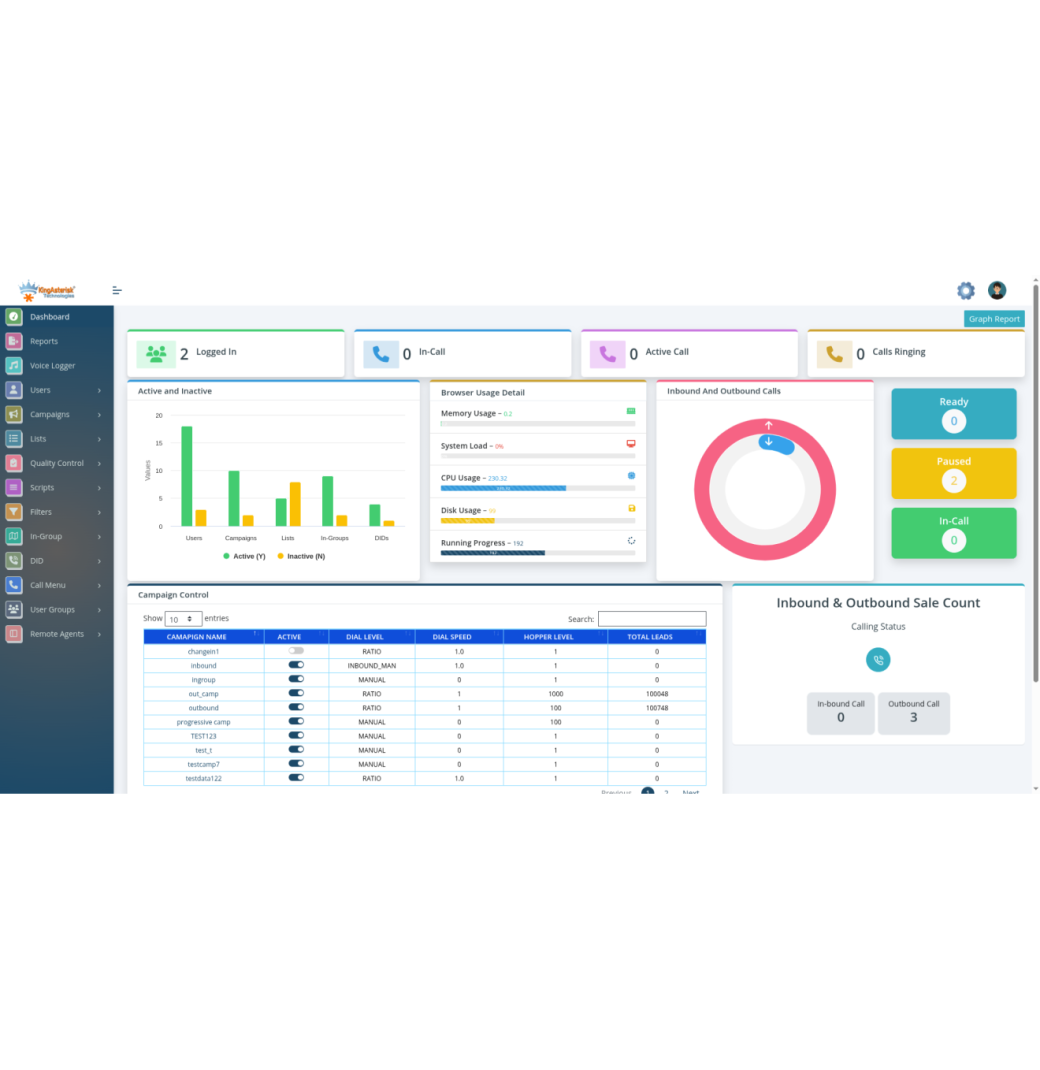The image size is (1040, 1070).
Task: Click the Call Menu phone icon
Action: tap(14, 585)
